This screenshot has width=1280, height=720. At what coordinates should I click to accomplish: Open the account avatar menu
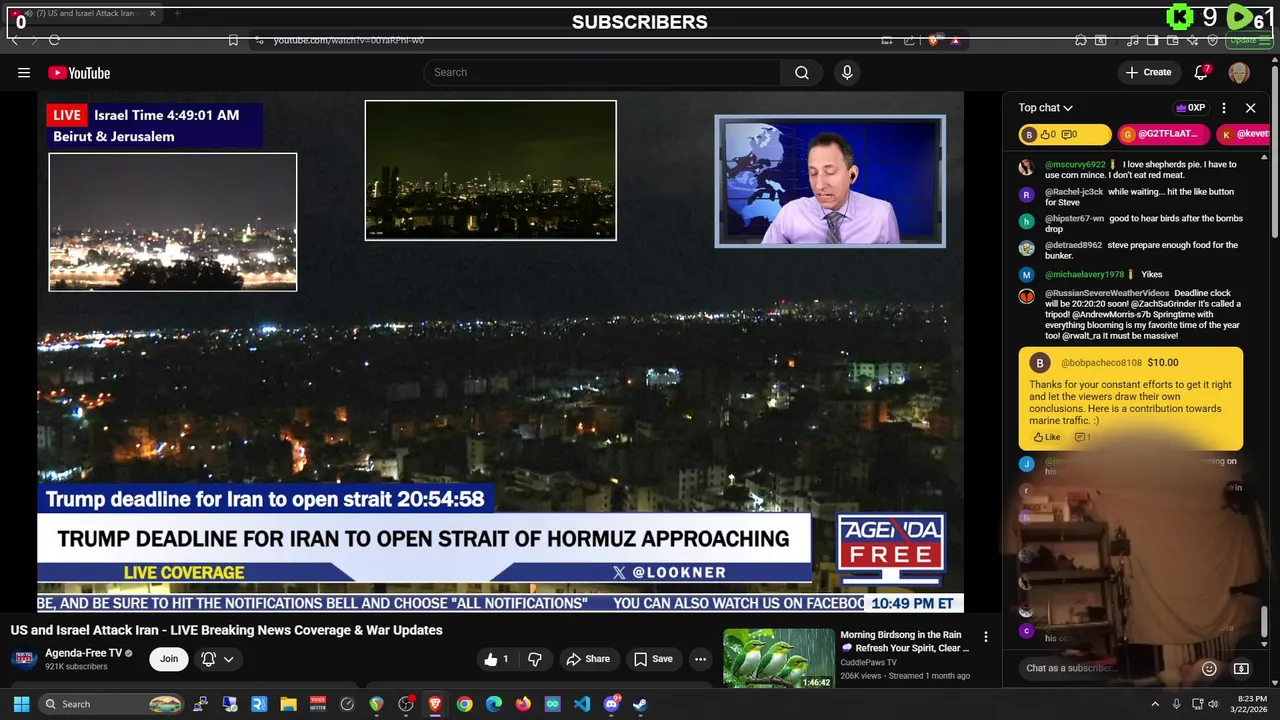pos(1239,72)
